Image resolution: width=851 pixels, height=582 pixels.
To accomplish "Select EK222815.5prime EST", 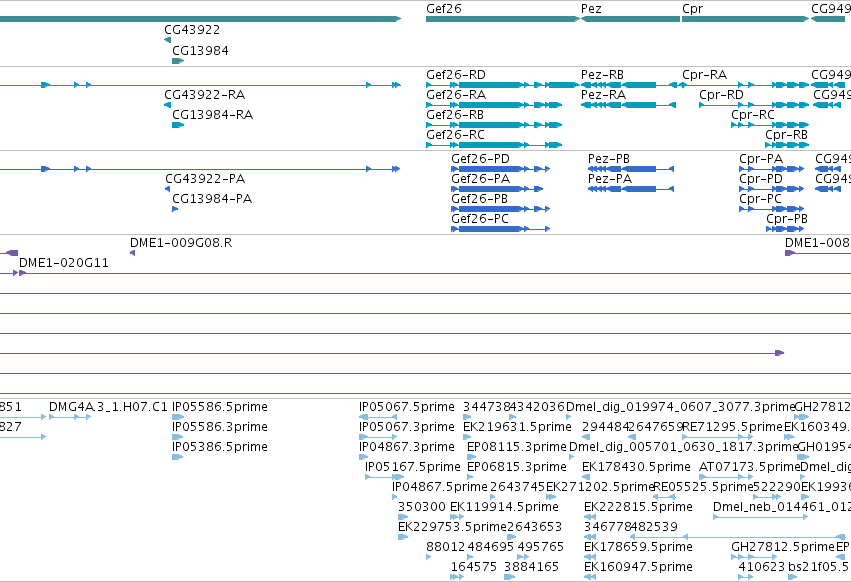I will [x=590, y=517].
